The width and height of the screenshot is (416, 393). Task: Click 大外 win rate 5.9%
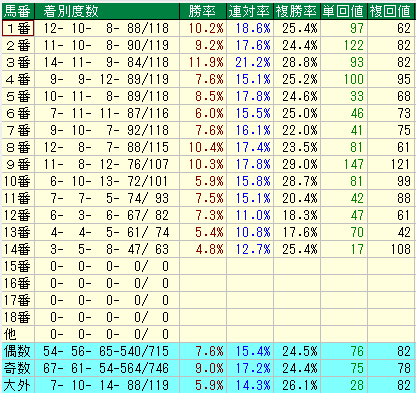pos(209,385)
